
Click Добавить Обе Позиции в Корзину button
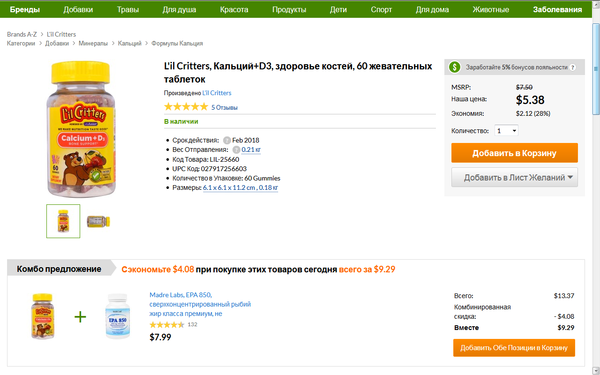click(514, 347)
